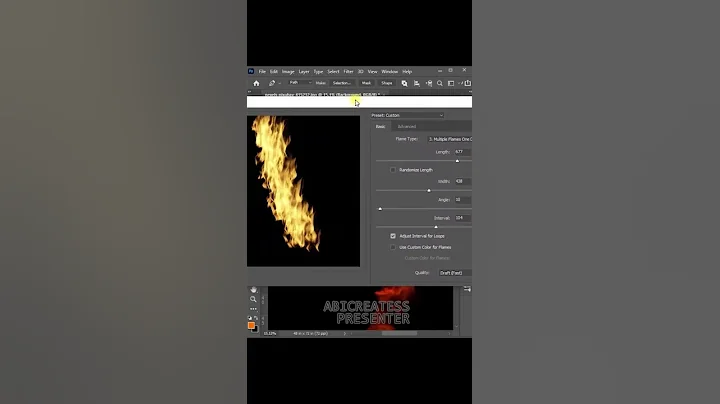Open the Select menu
The image size is (720, 404).
click(333, 72)
